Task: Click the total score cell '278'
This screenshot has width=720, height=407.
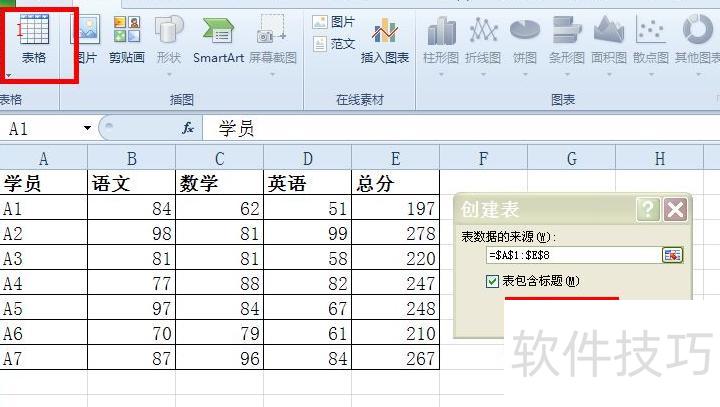Action: [x=395, y=232]
